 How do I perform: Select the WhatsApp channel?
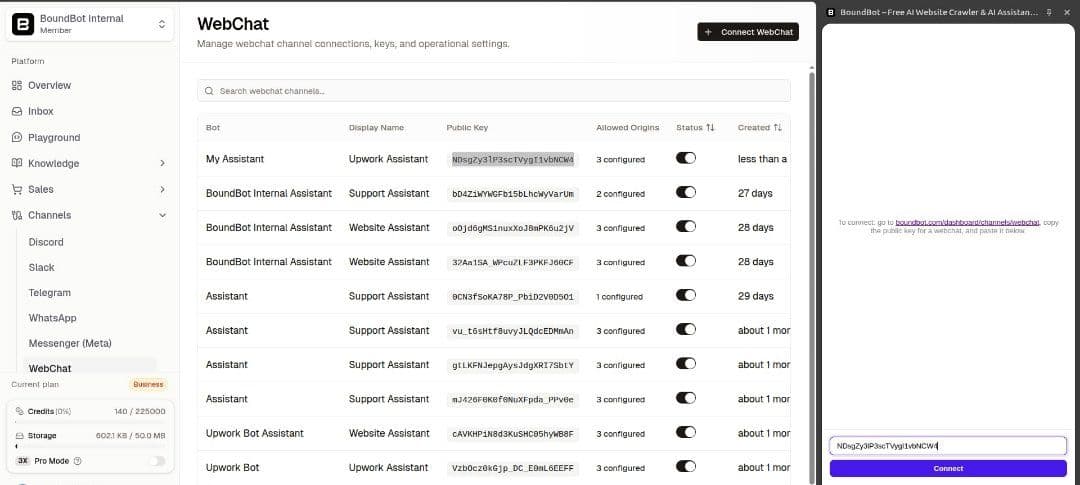tap(52, 318)
